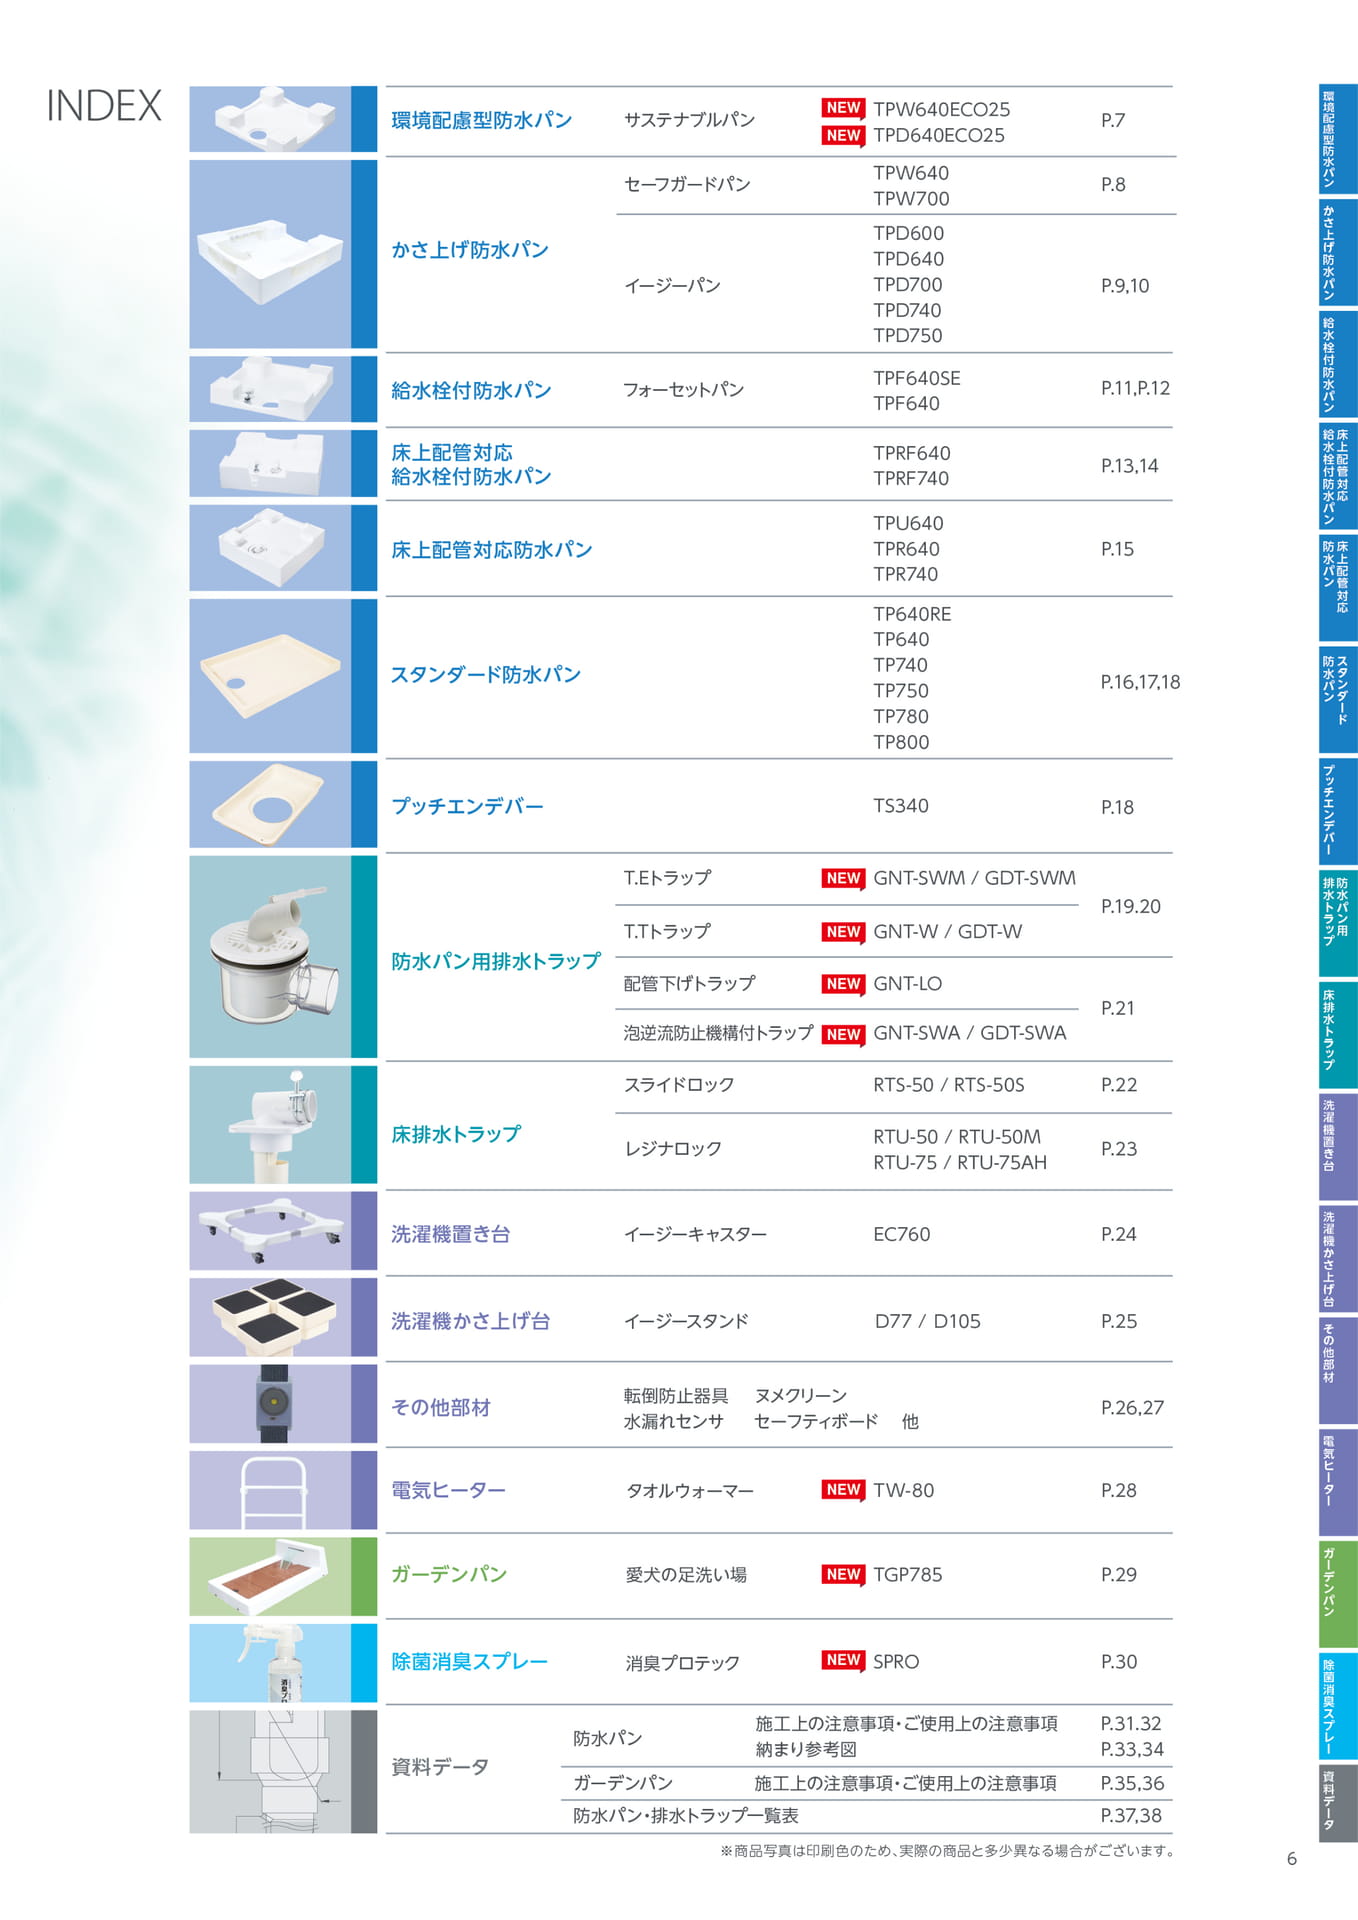Open the 床上配管対応防水パン category heading
The image size is (1358, 1920).
492,550
